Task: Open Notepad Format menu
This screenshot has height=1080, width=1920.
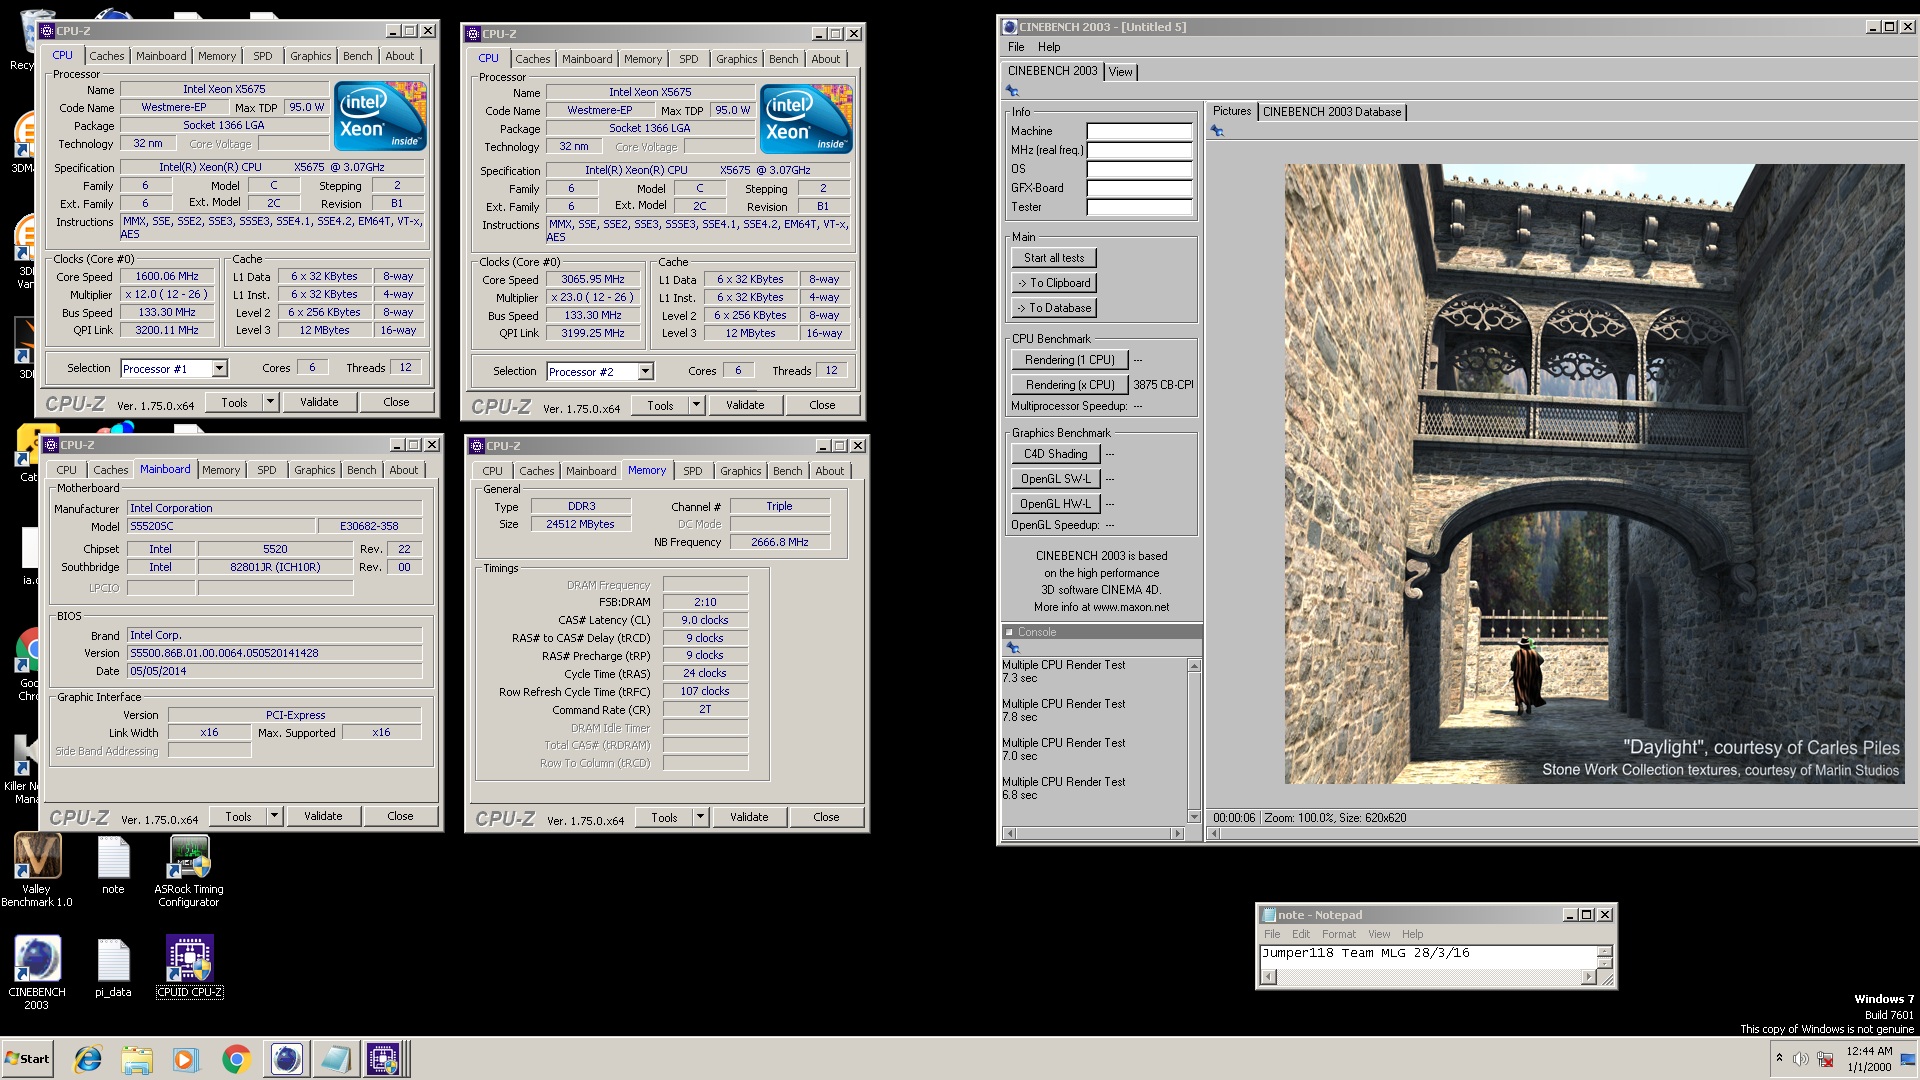Action: pyautogui.click(x=1338, y=934)
